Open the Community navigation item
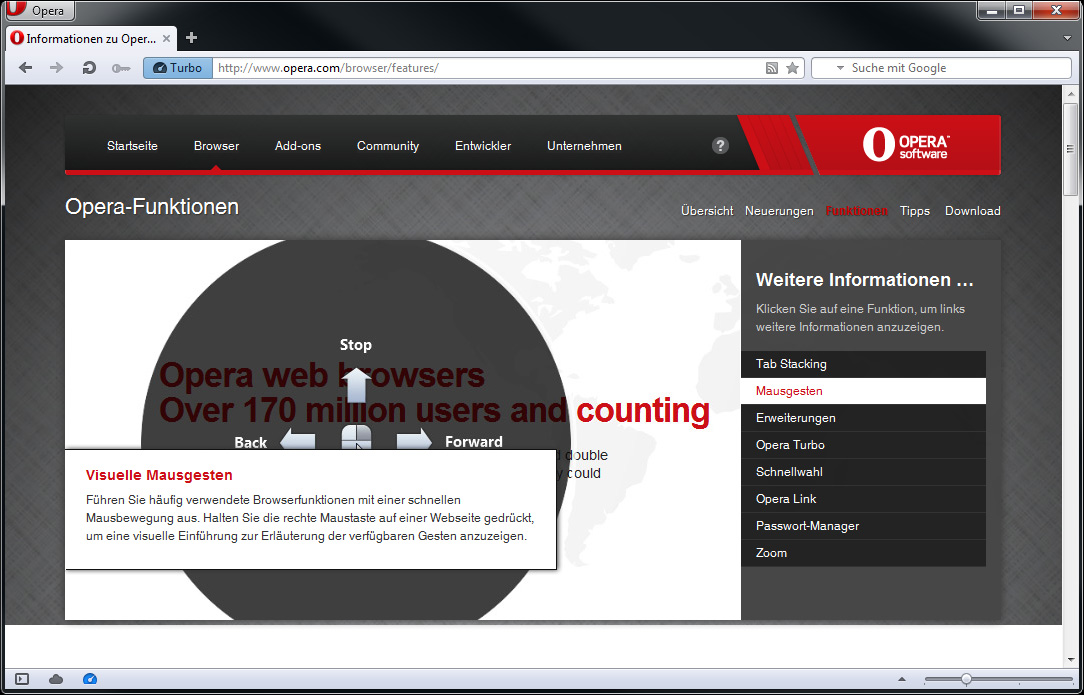This screenshot has width=1084, height=695. (x=388, y=146)
